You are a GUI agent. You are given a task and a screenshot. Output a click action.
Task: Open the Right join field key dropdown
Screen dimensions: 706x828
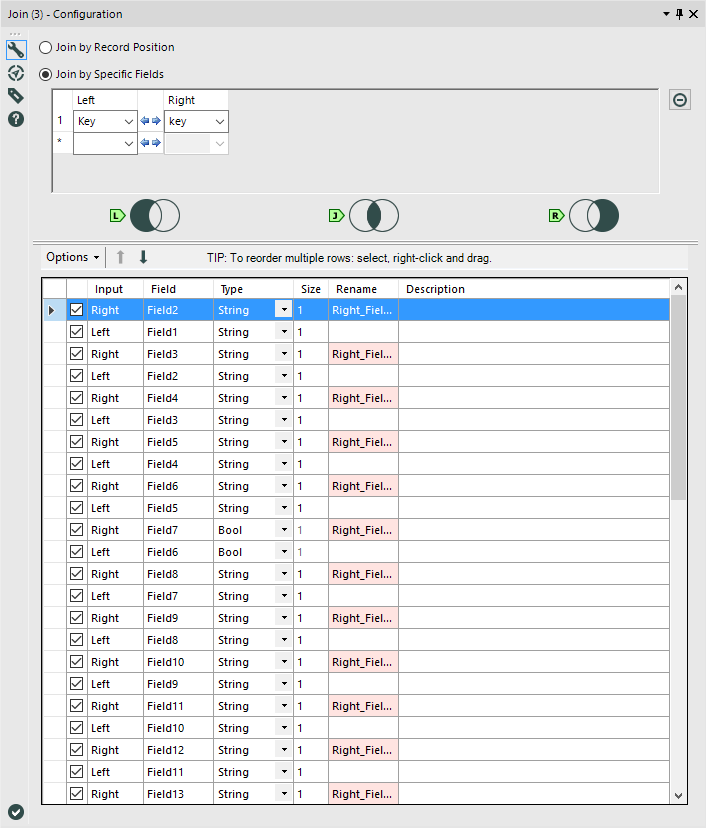[x=219, y=122]
